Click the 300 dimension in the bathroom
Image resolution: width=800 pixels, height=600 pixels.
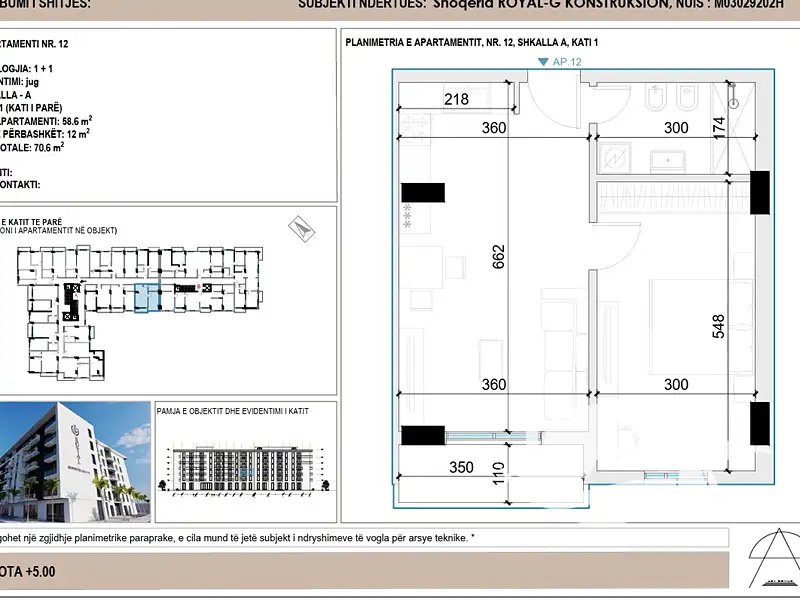coord(676,128)
